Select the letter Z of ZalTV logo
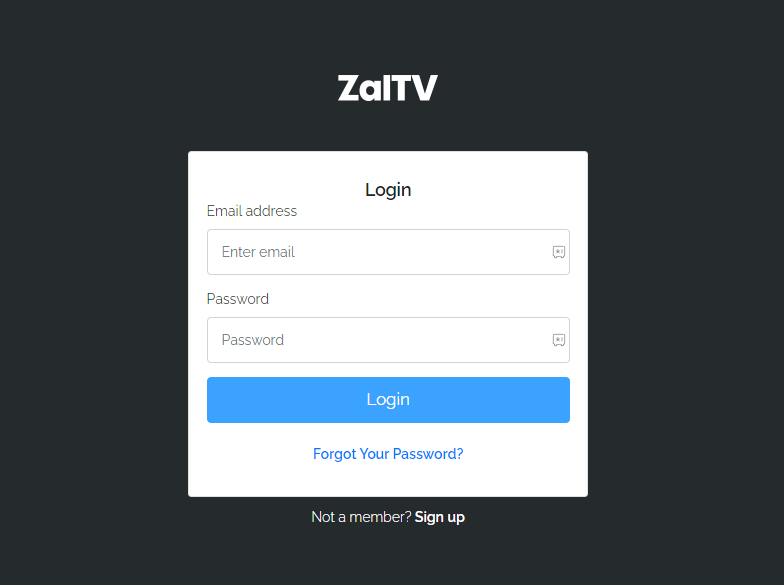 348,88
